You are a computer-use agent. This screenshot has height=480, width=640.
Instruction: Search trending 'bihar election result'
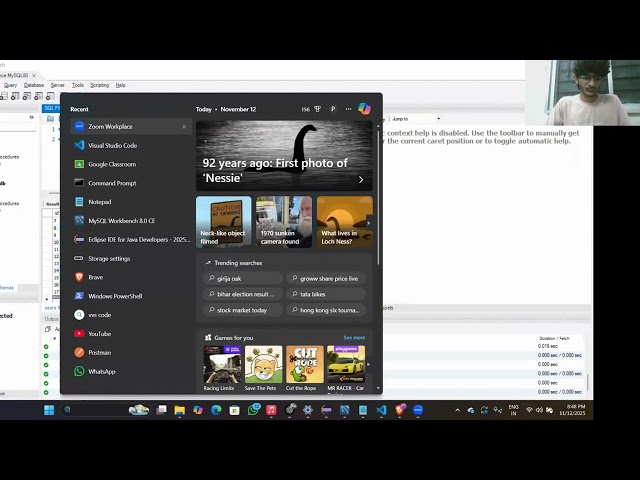point(242,294)
